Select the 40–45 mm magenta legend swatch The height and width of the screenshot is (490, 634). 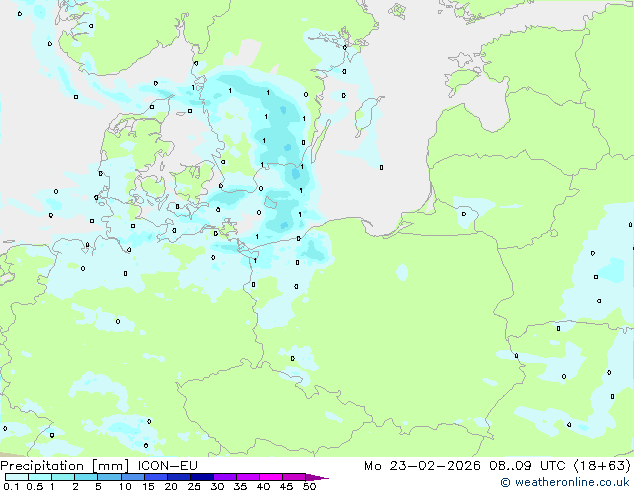(271, 477)
